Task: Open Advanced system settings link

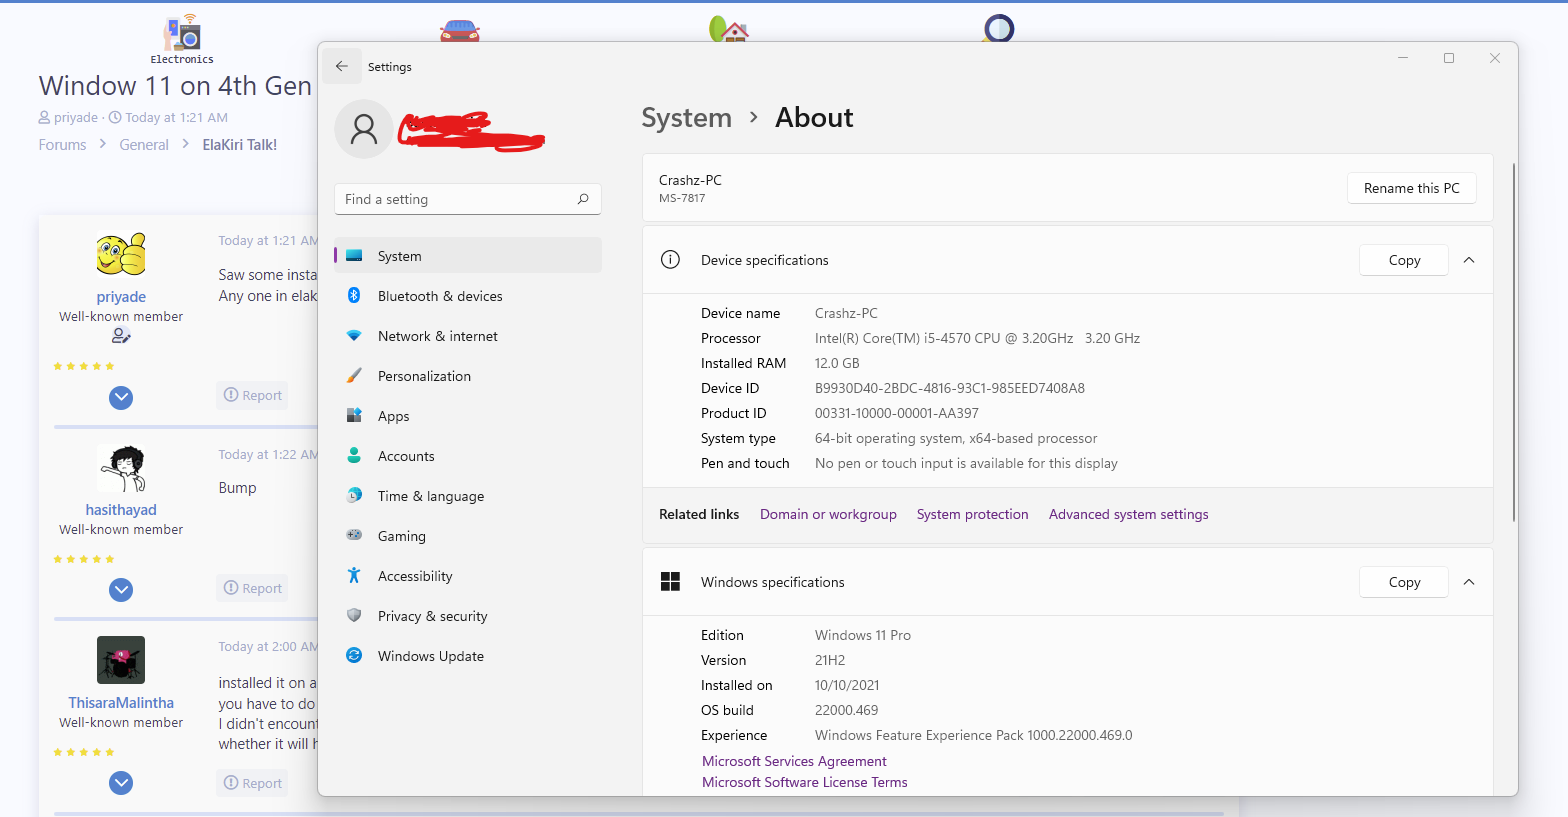Action: tap(1128, 514)
